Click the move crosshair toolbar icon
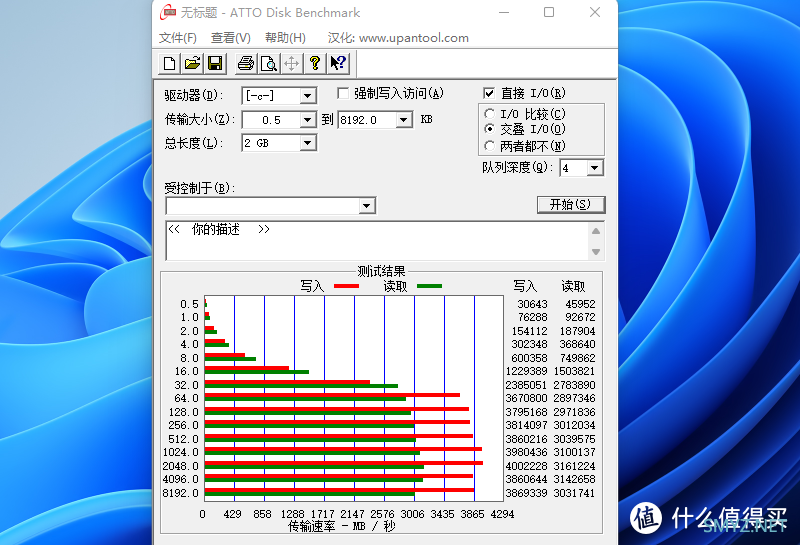This screenshot has width=800, height=545. click(x=291, y=63)
